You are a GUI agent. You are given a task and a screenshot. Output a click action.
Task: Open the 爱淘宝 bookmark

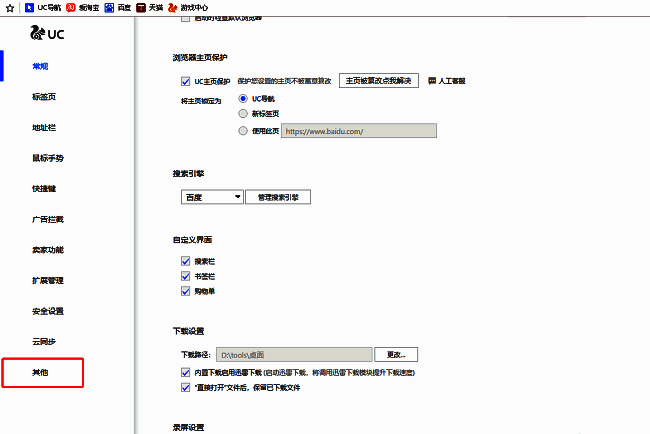click(x=83, y=7)
